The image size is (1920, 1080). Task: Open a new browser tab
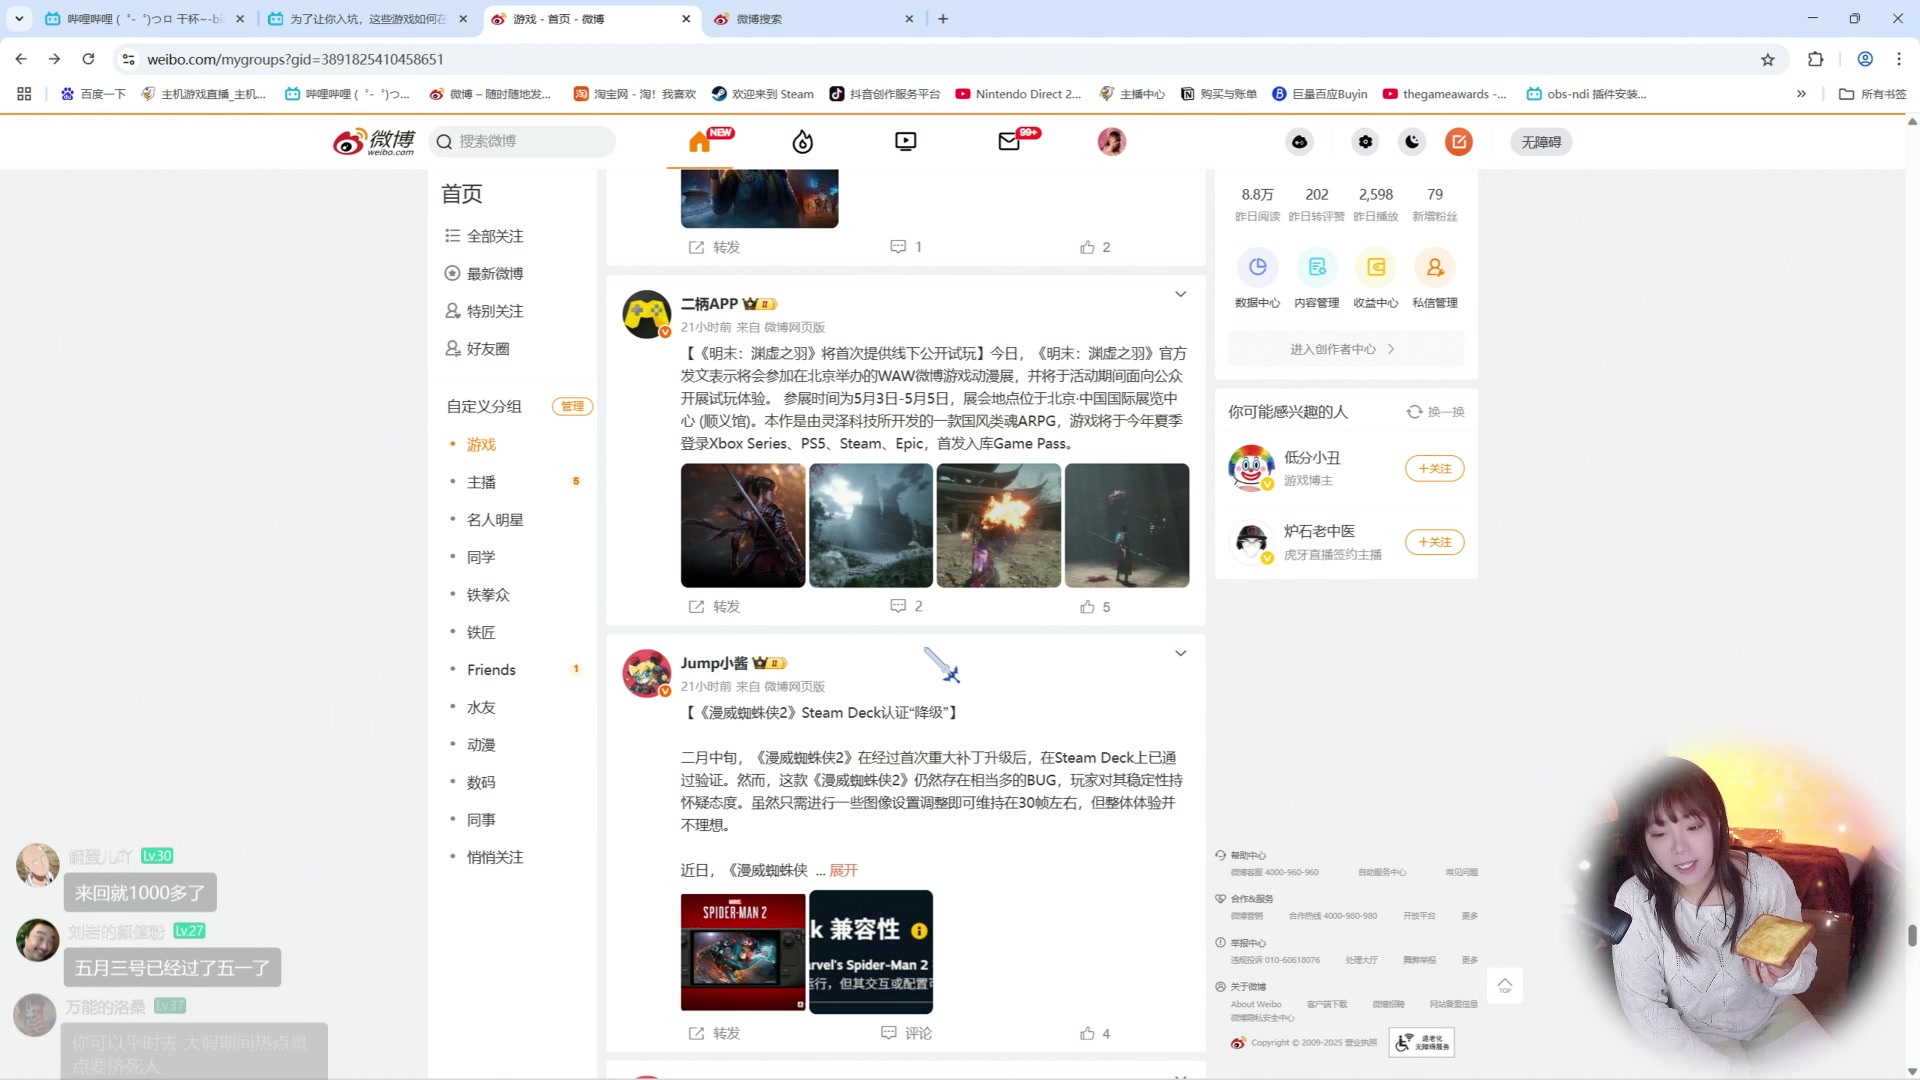943,19
